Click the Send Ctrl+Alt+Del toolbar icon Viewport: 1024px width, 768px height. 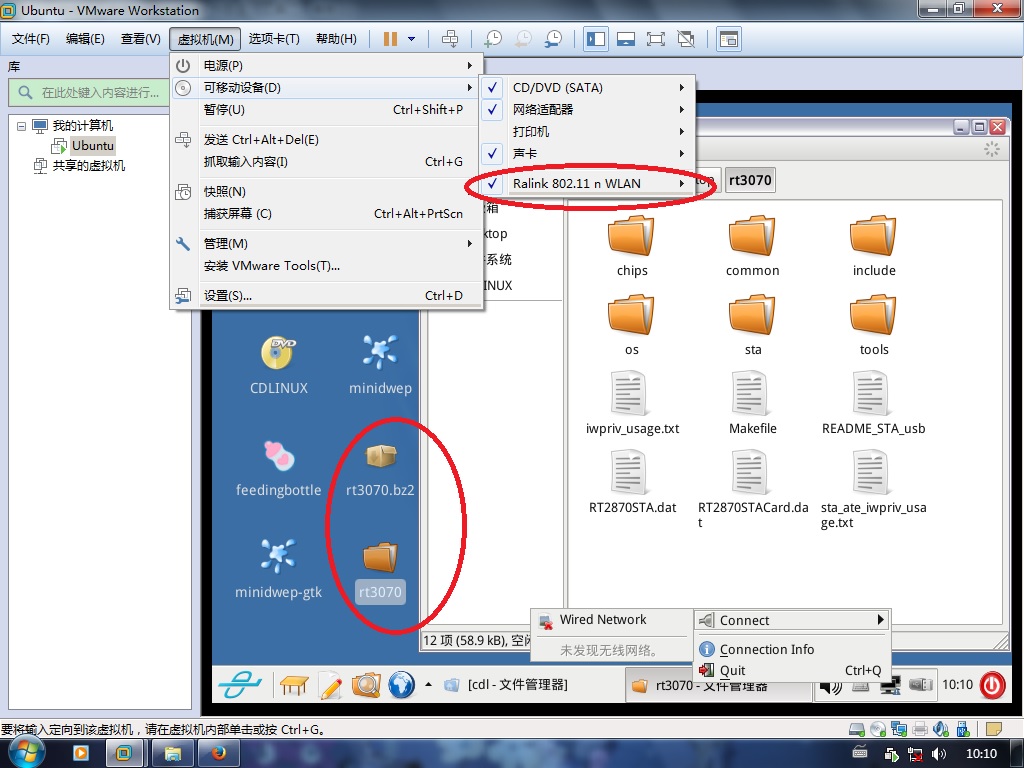pyautogui.click(x=450, y=39)
